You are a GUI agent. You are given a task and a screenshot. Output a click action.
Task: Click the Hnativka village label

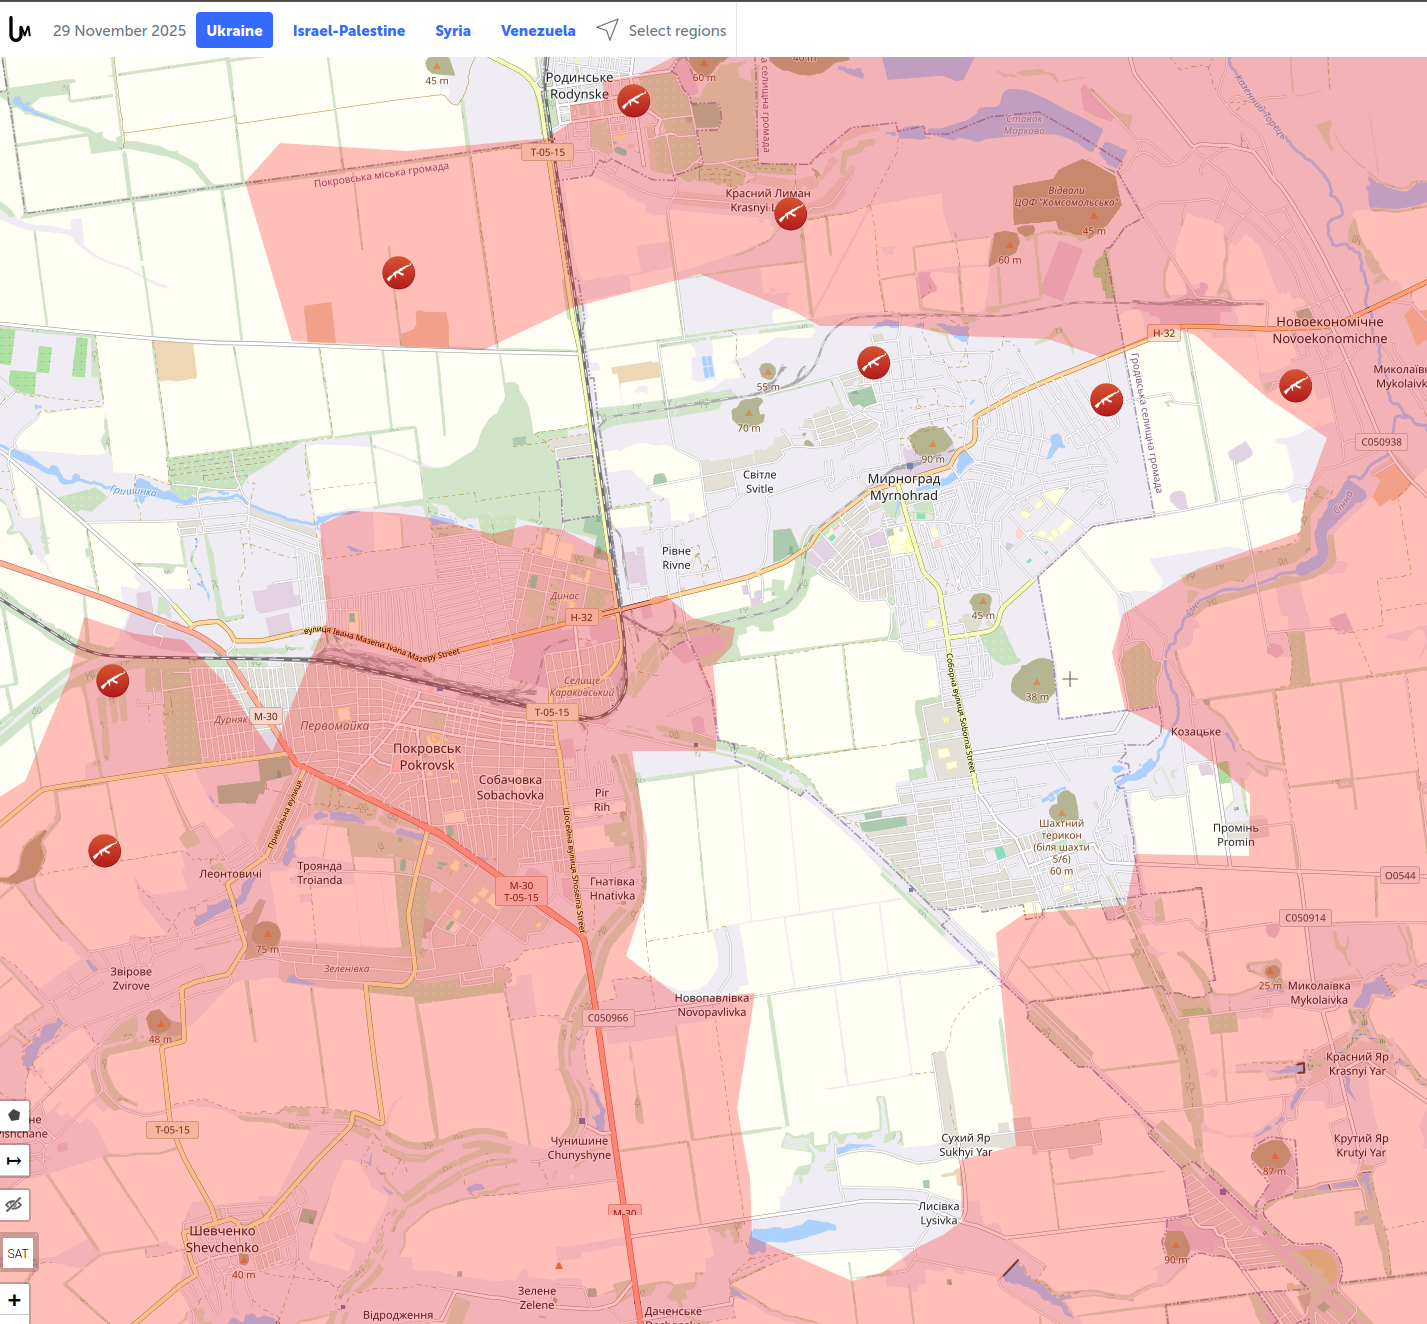click(612, 889)
